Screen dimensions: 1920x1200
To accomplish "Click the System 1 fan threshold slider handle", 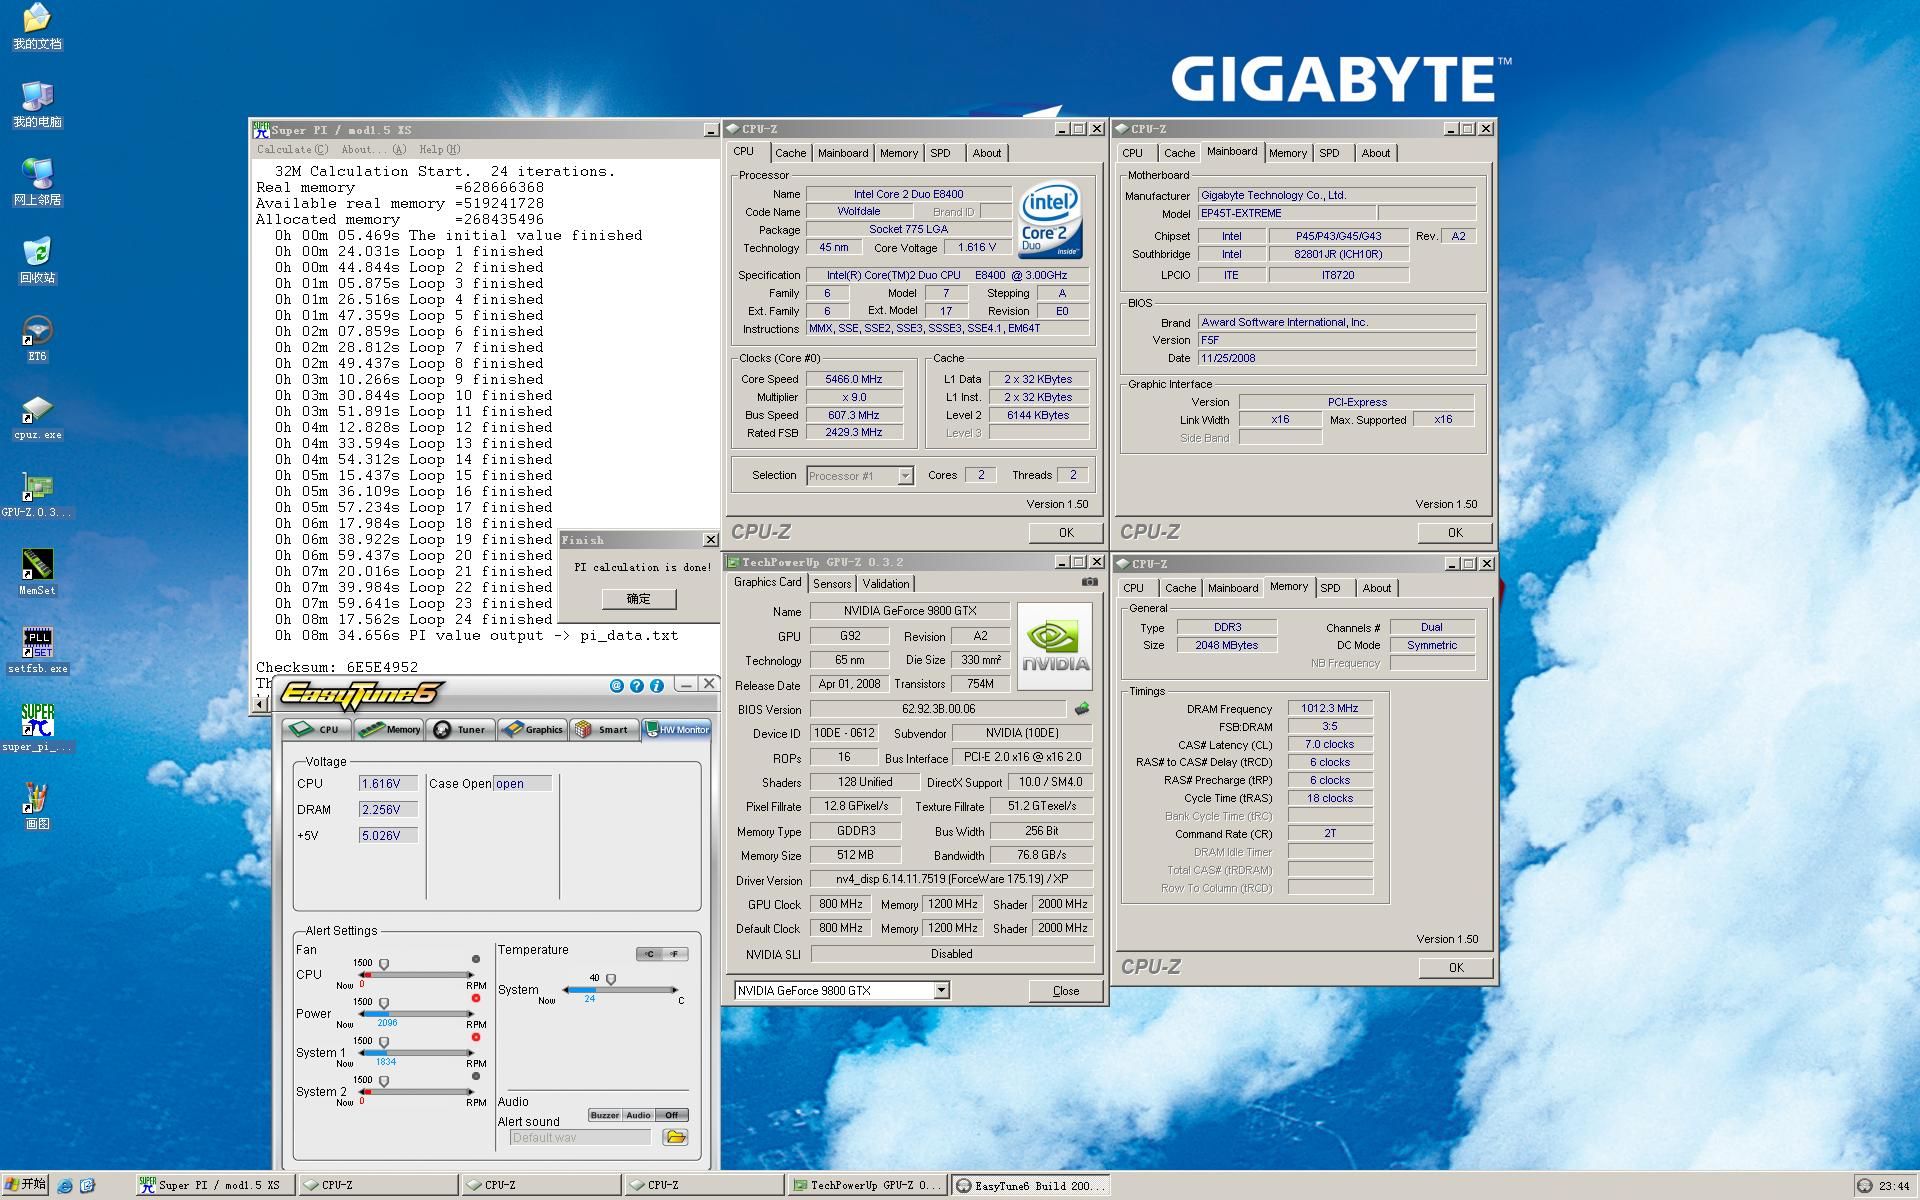I will tap(384, 1043).
